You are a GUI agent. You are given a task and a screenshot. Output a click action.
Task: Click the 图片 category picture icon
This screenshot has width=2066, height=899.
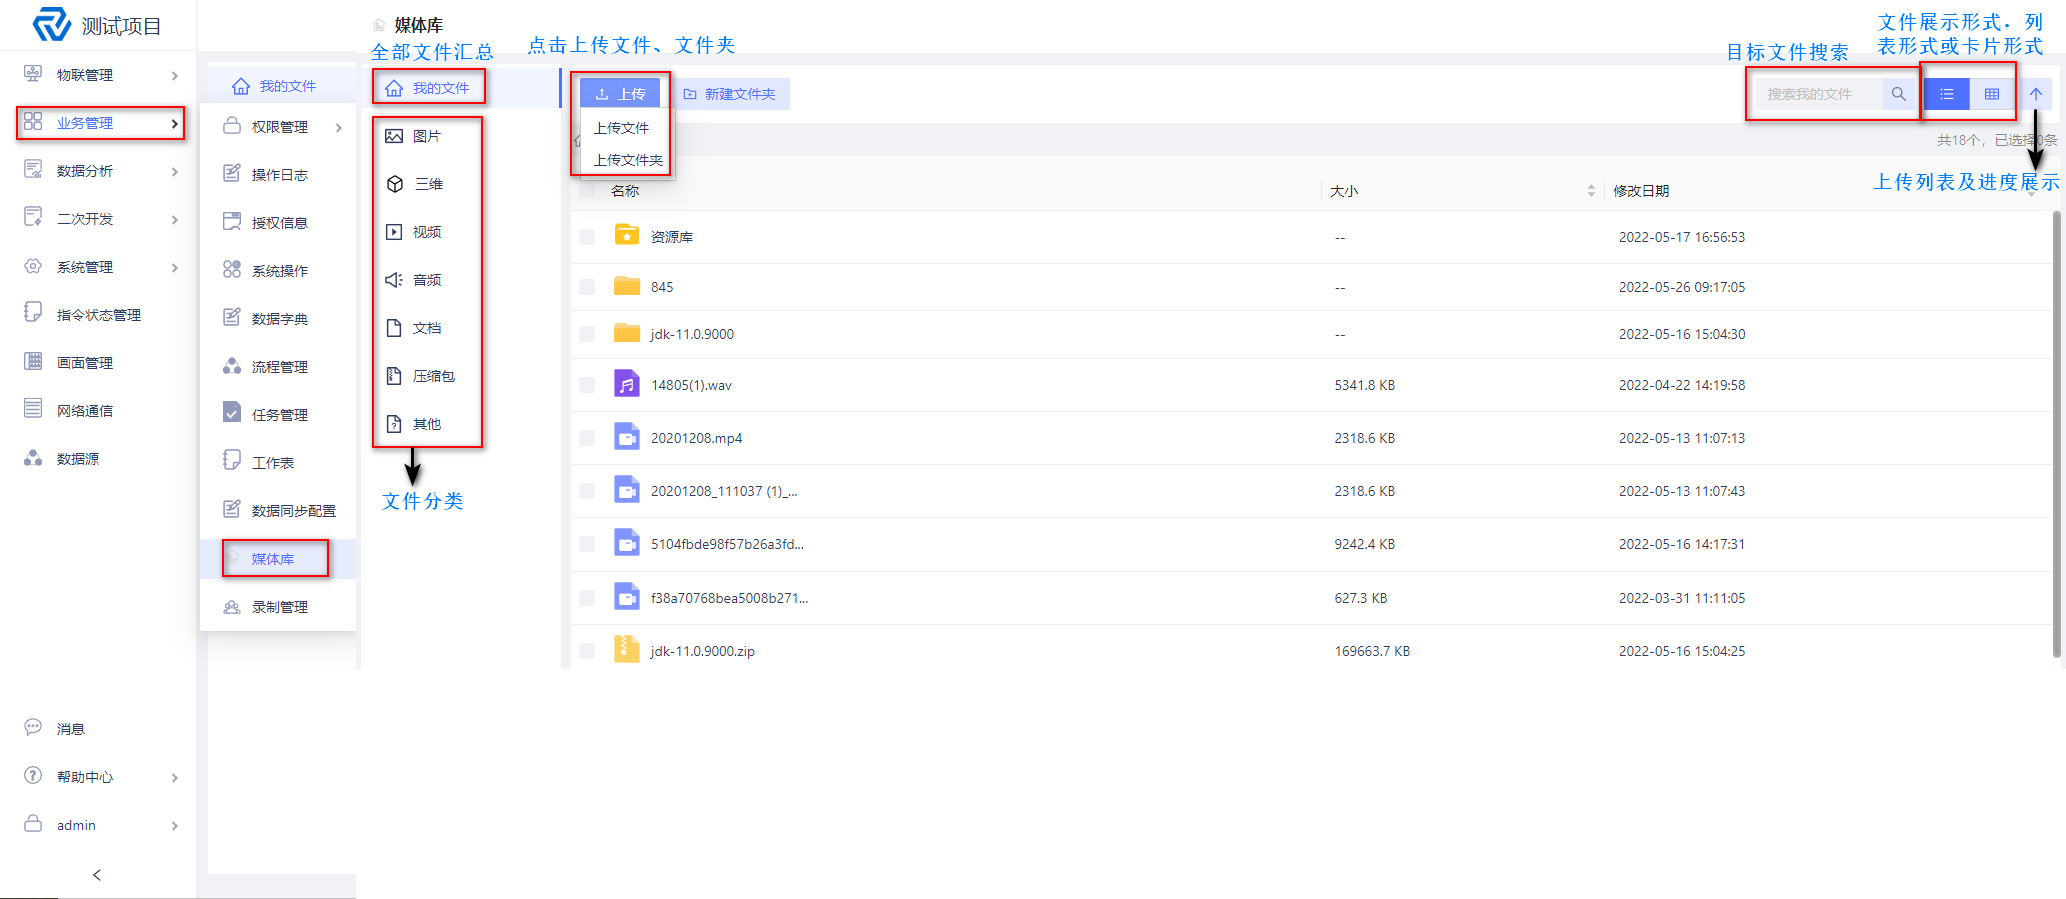click(x=395, y=136)
